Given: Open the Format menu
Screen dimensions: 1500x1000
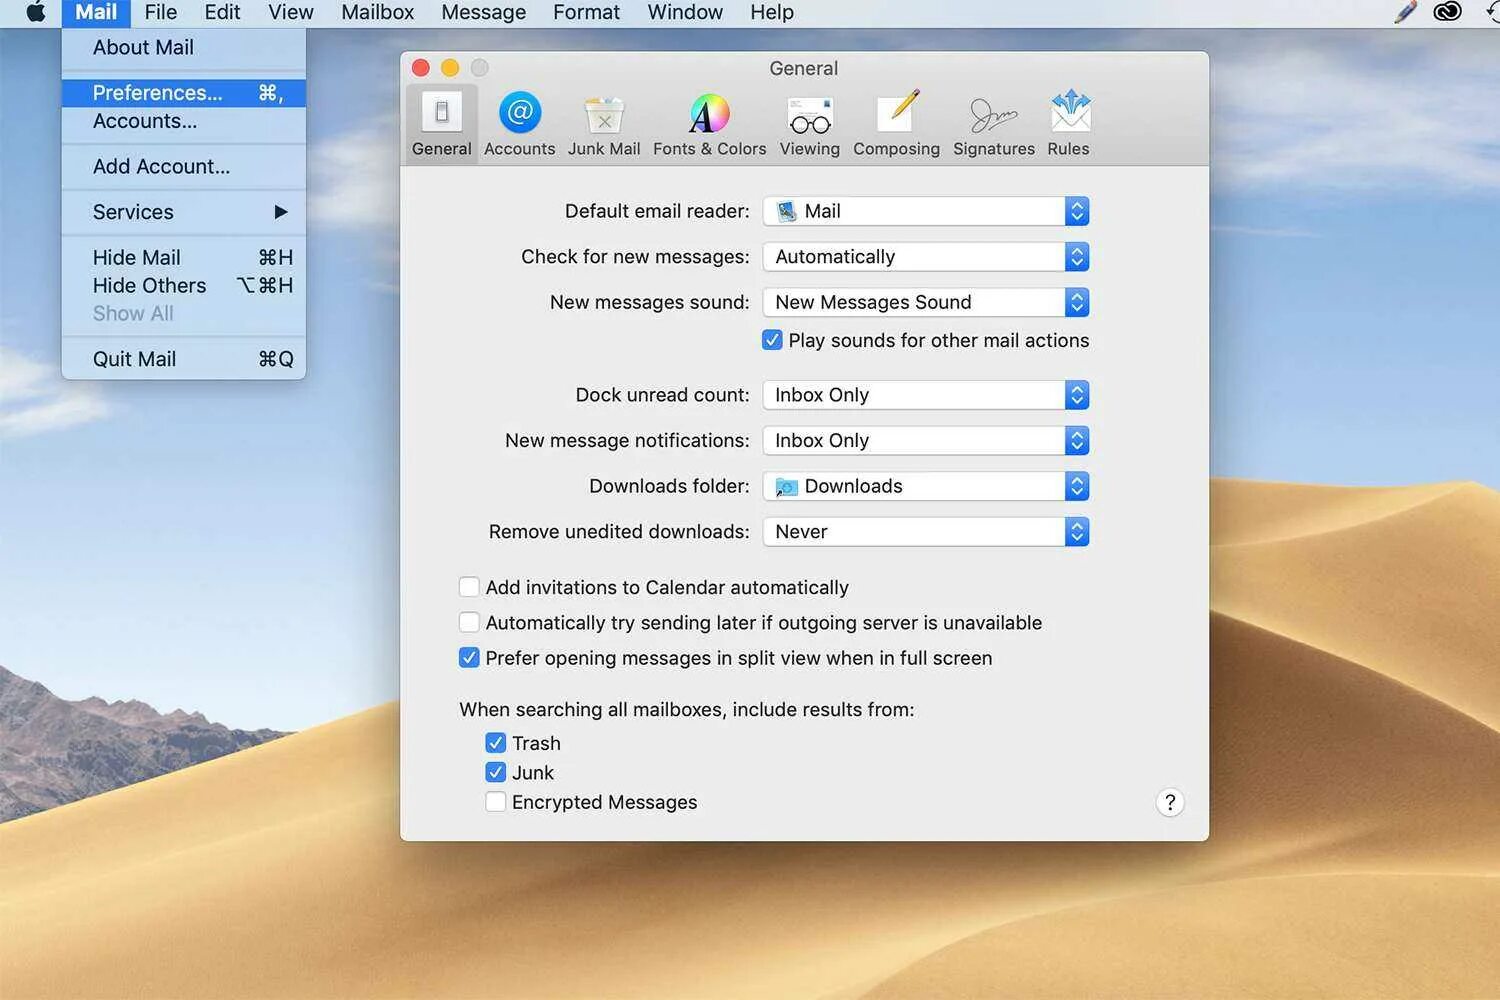Looking at the screenshot, I should (586, 12).
